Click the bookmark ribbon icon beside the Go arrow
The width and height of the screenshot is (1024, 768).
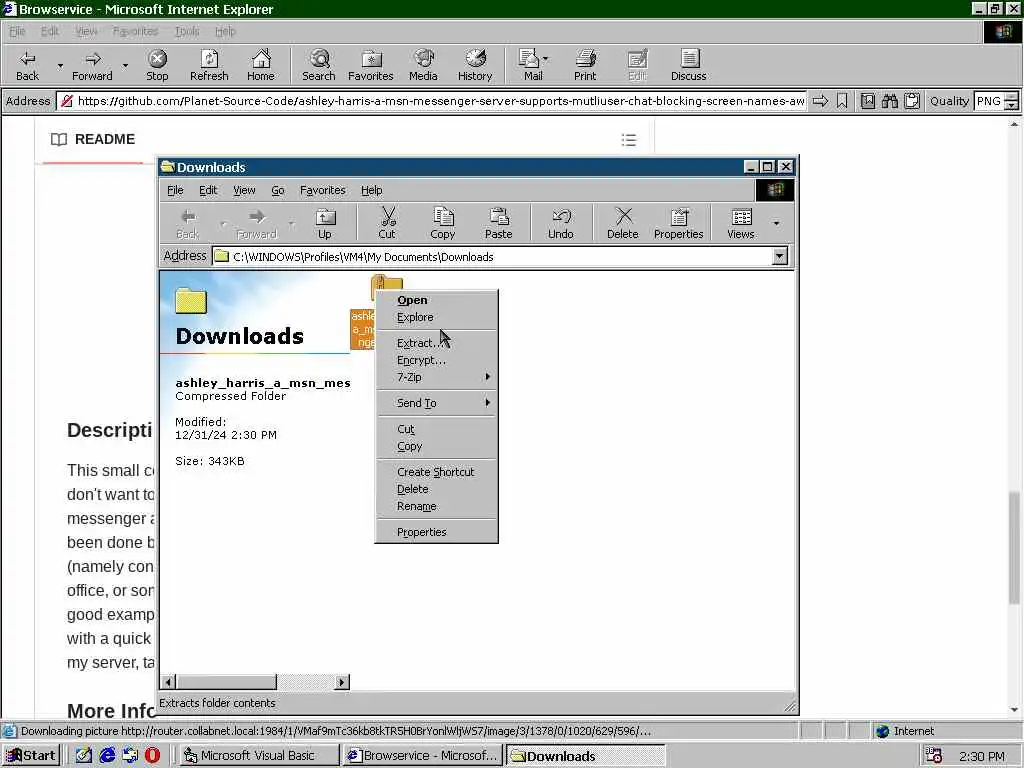pyautogui.click(x=842, y=101)
